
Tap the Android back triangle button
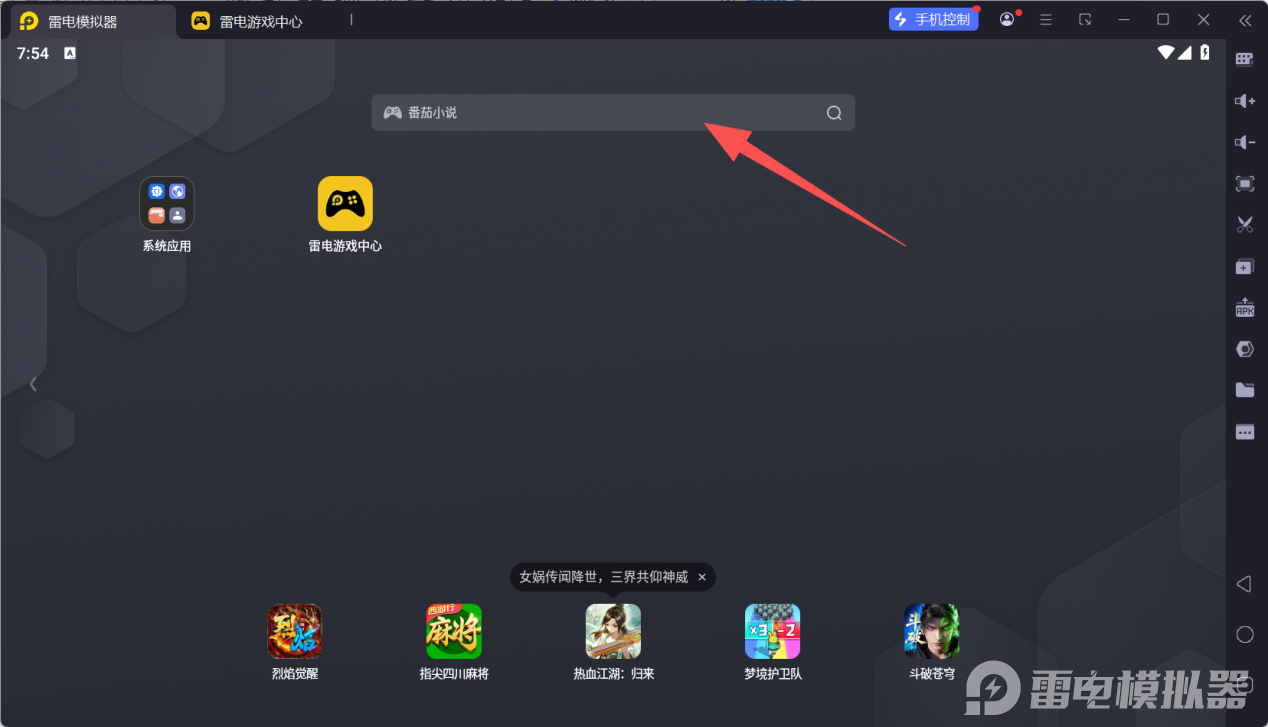click(x=1244, y=583)
